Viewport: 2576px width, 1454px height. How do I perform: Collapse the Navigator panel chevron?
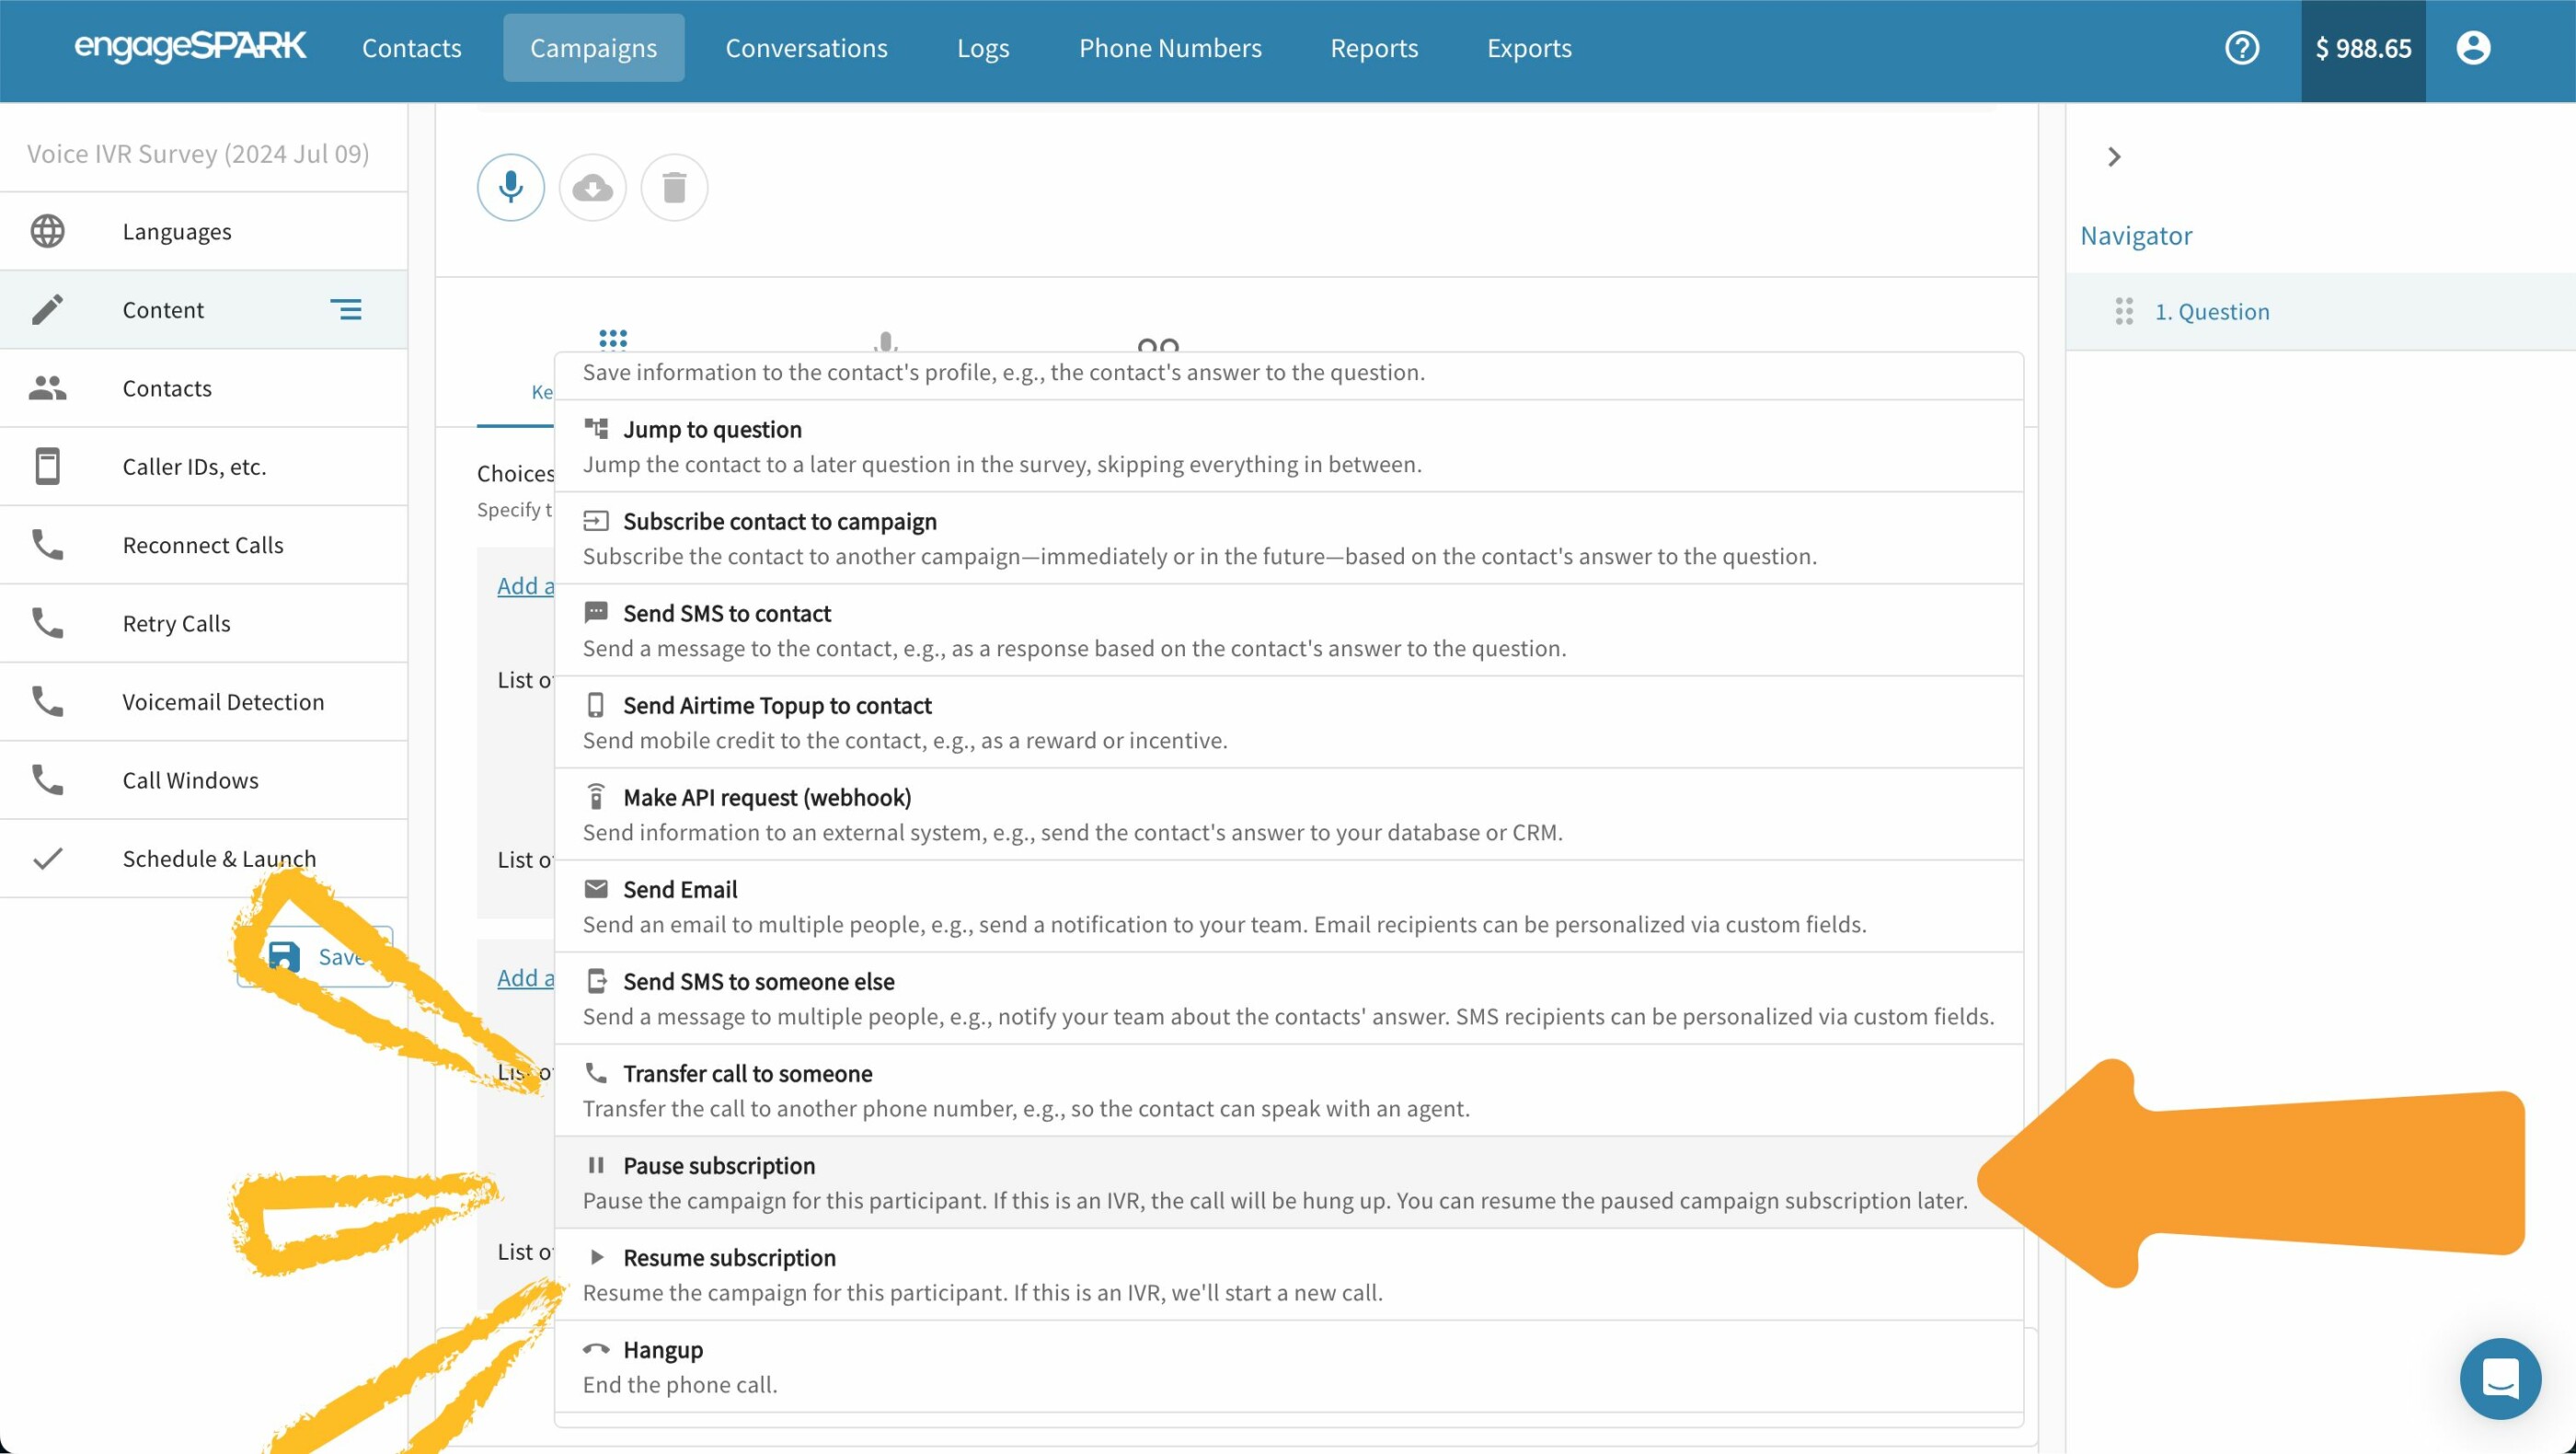pos(2113,157)
